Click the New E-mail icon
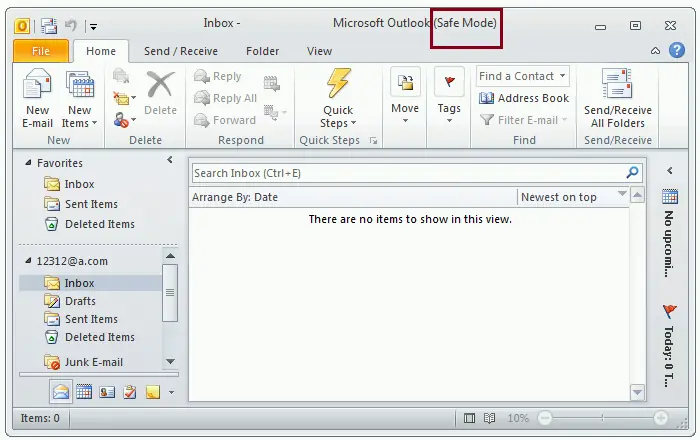 tap(37, 83)
